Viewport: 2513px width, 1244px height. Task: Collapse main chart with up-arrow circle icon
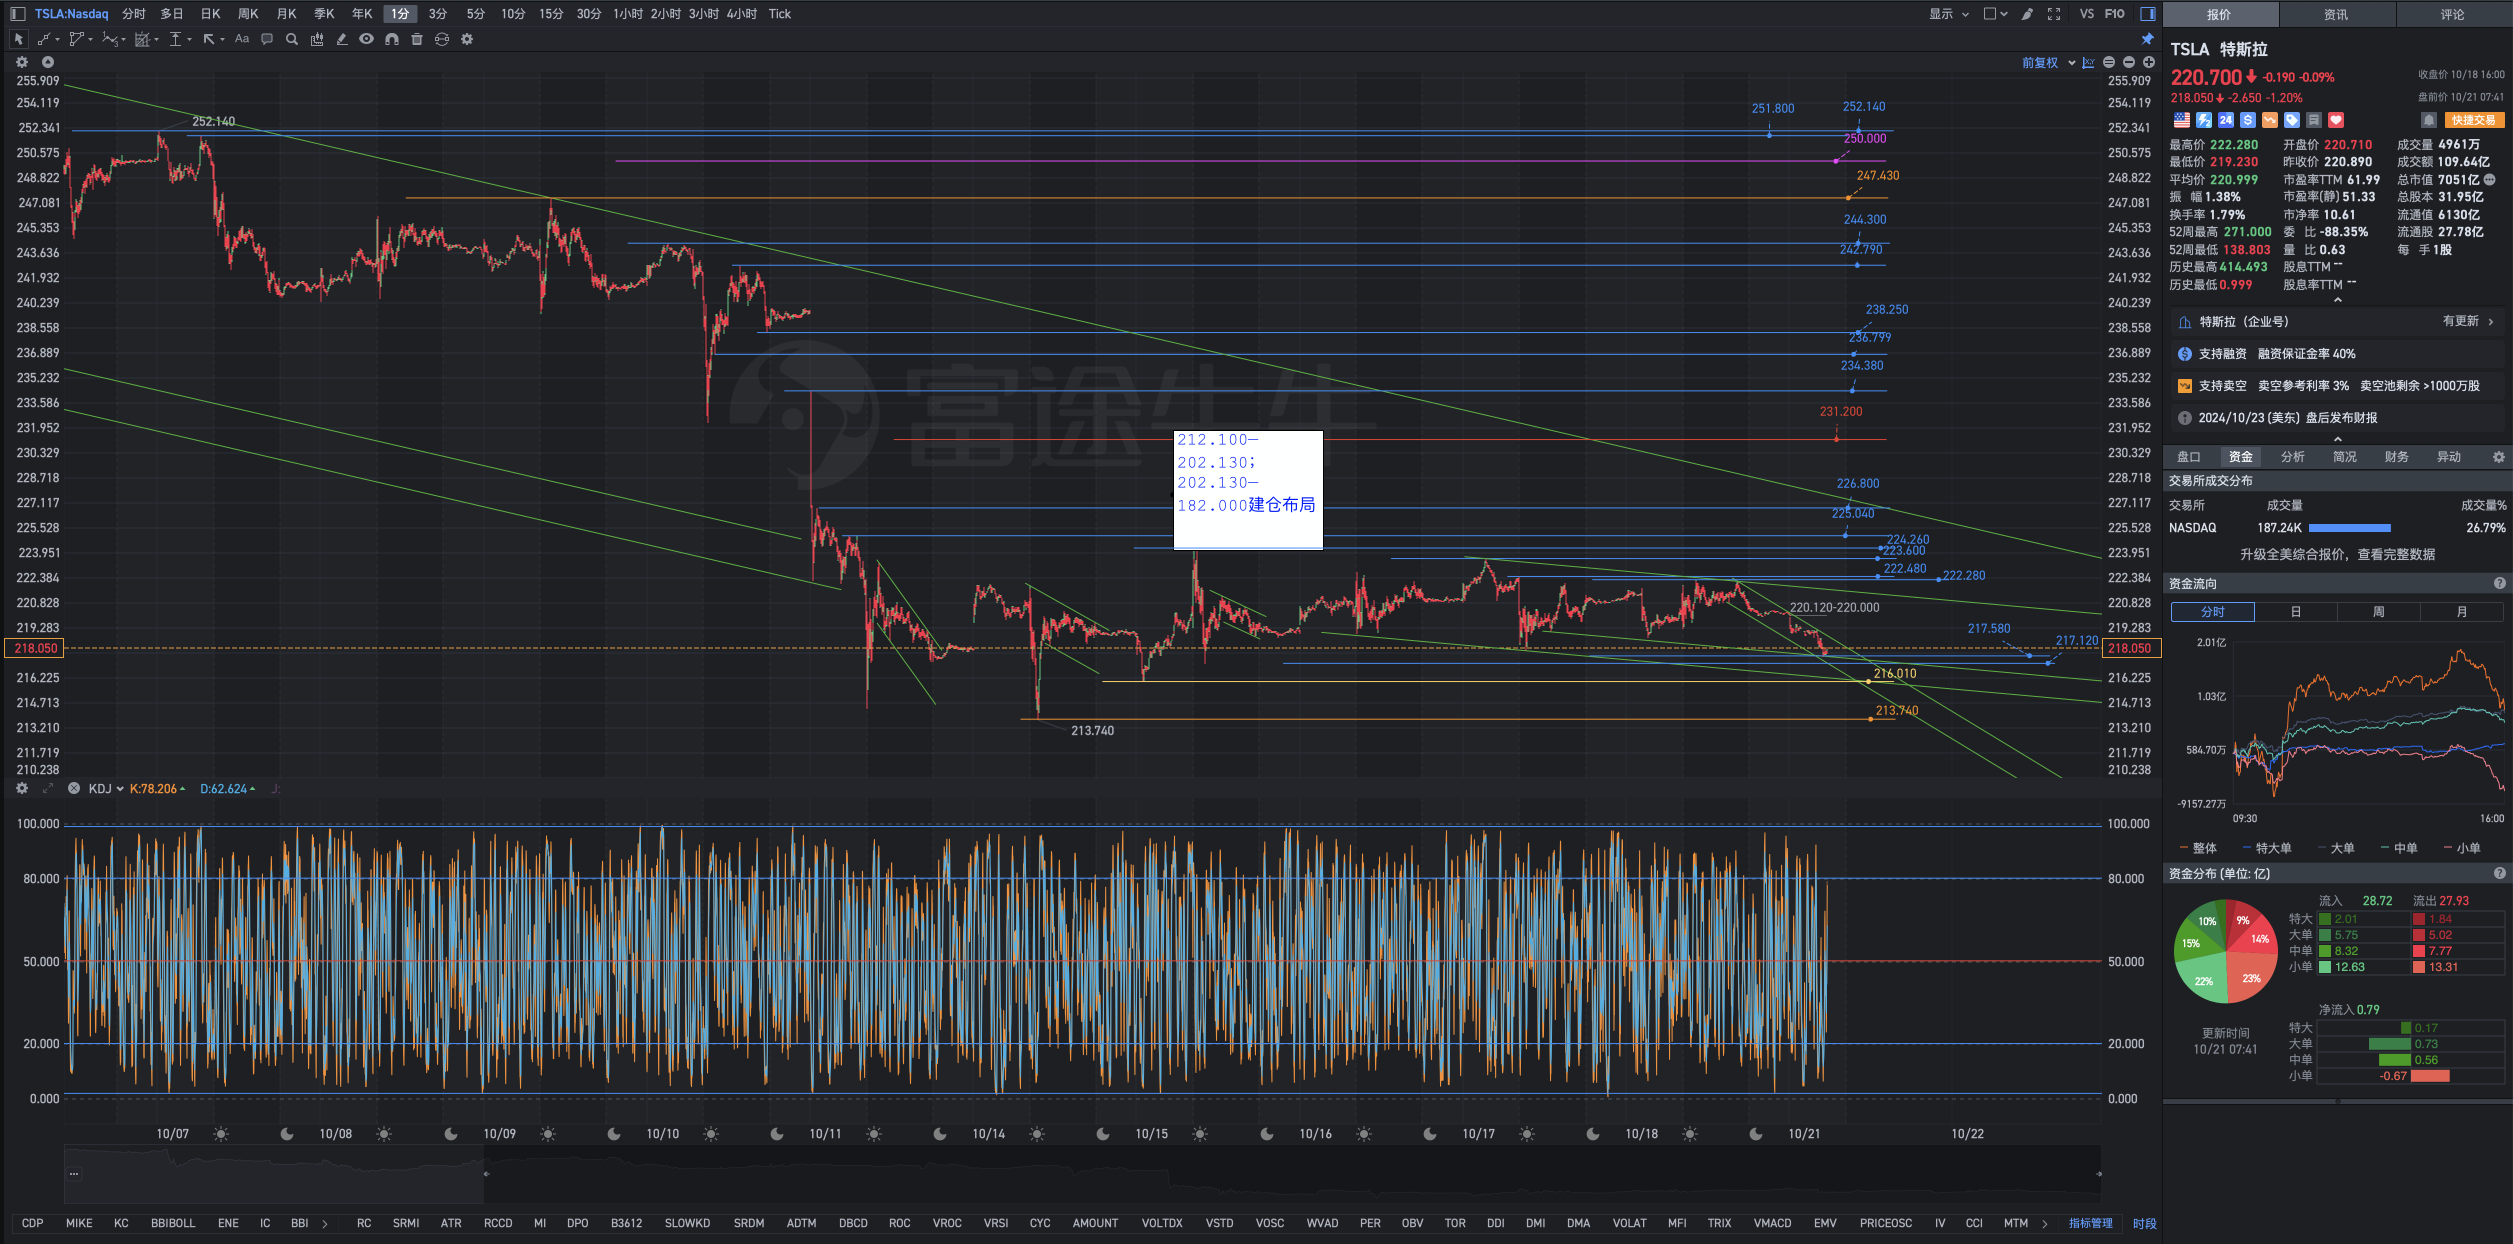coord(47,62)
